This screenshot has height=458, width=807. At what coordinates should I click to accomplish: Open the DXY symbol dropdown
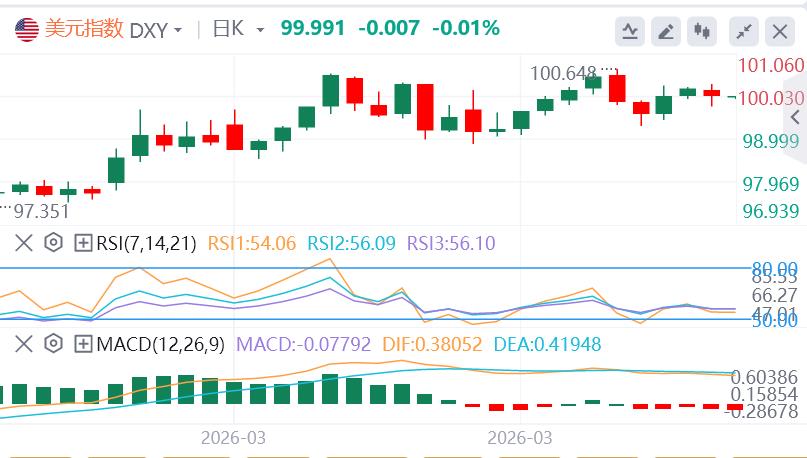(x=157, y=30)
